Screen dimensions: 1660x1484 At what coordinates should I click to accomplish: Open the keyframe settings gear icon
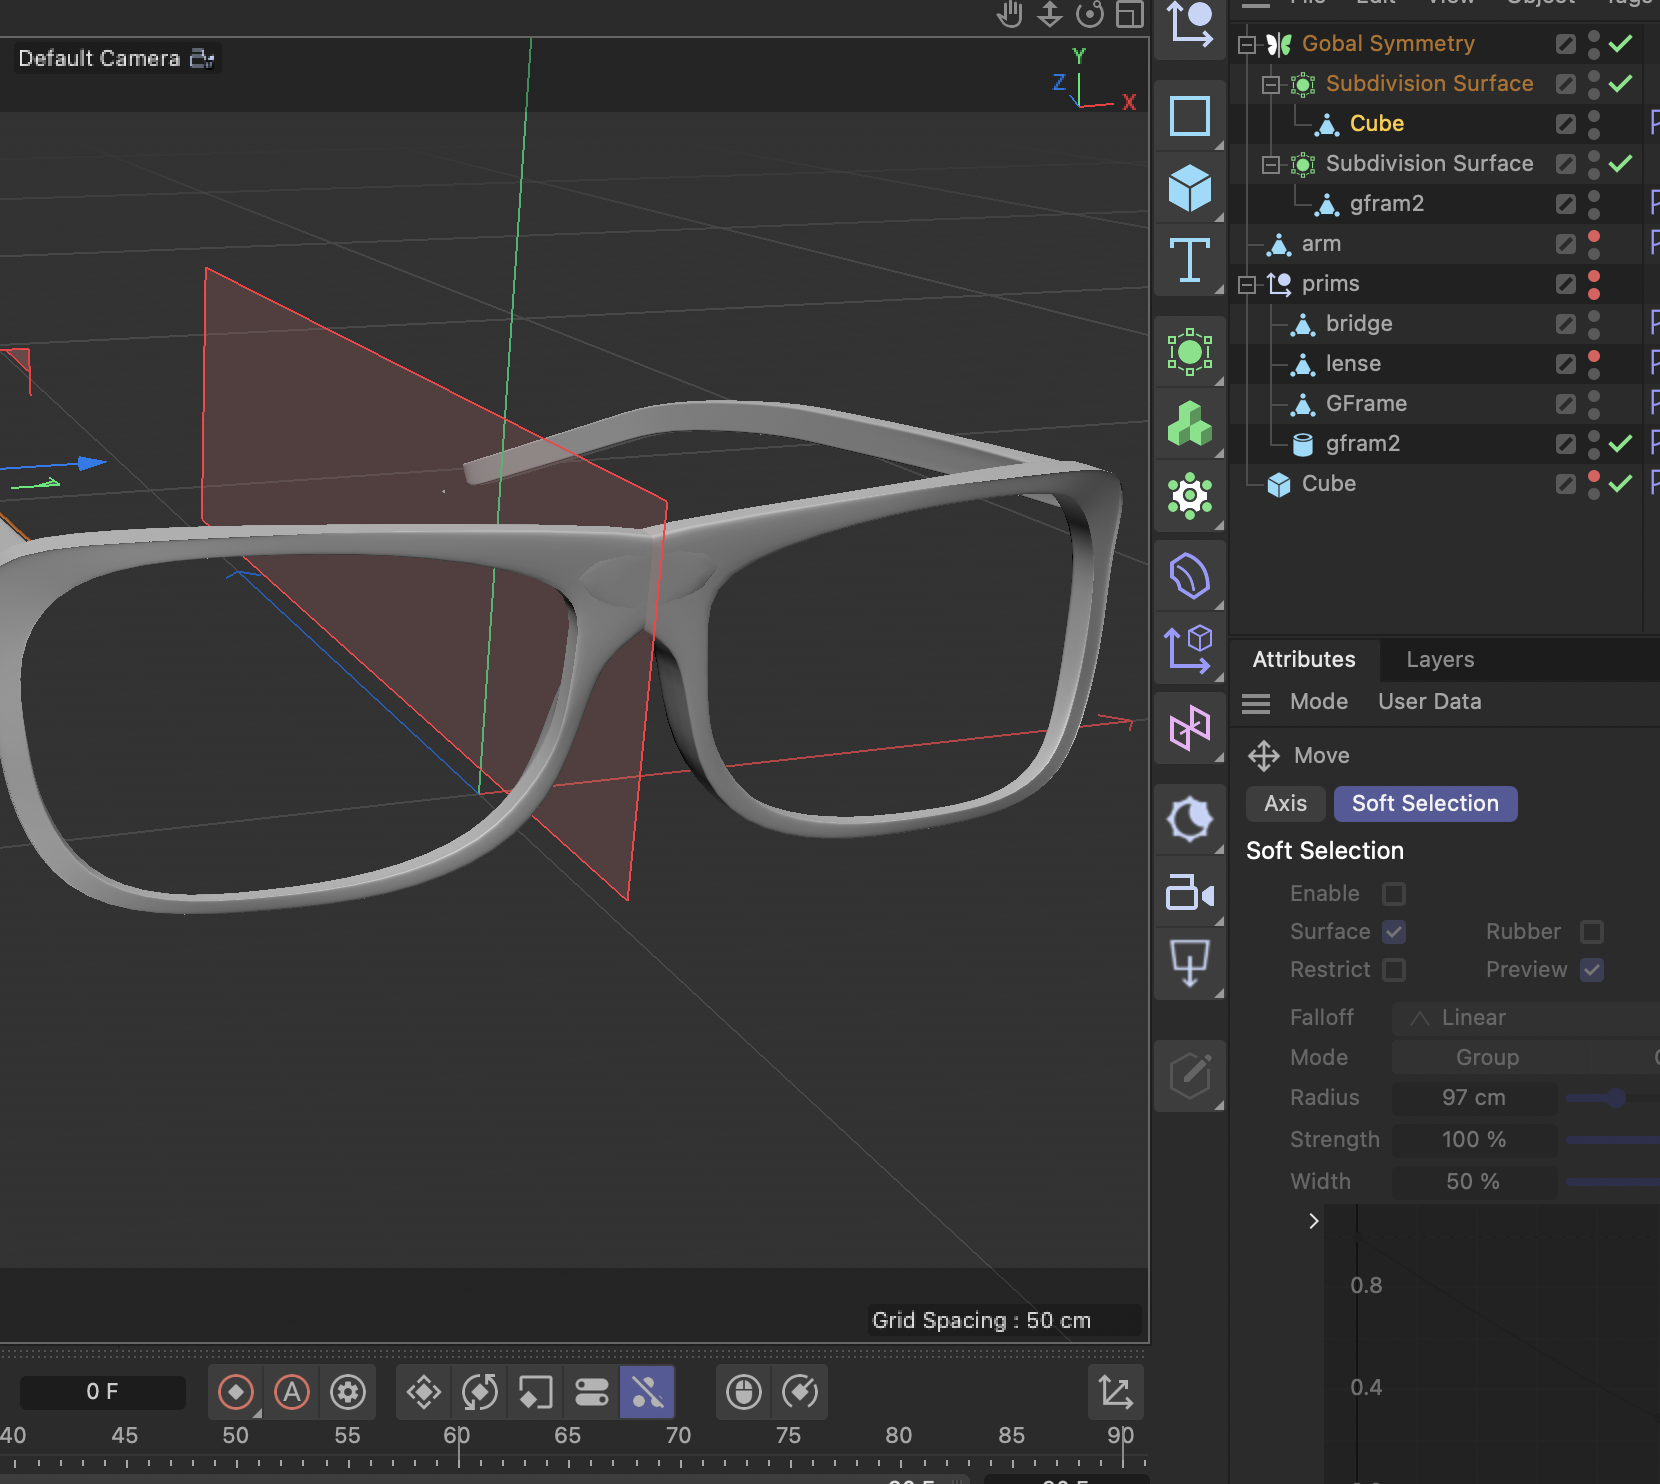pyautogui.click(x=347, y=1392)
